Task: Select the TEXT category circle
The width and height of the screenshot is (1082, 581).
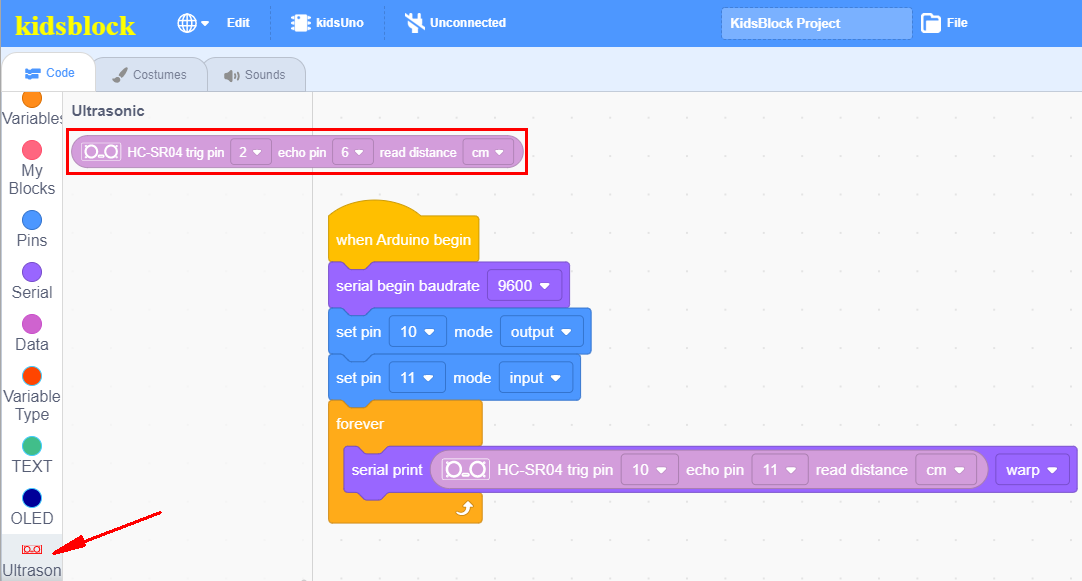Action: pos(32,446)
